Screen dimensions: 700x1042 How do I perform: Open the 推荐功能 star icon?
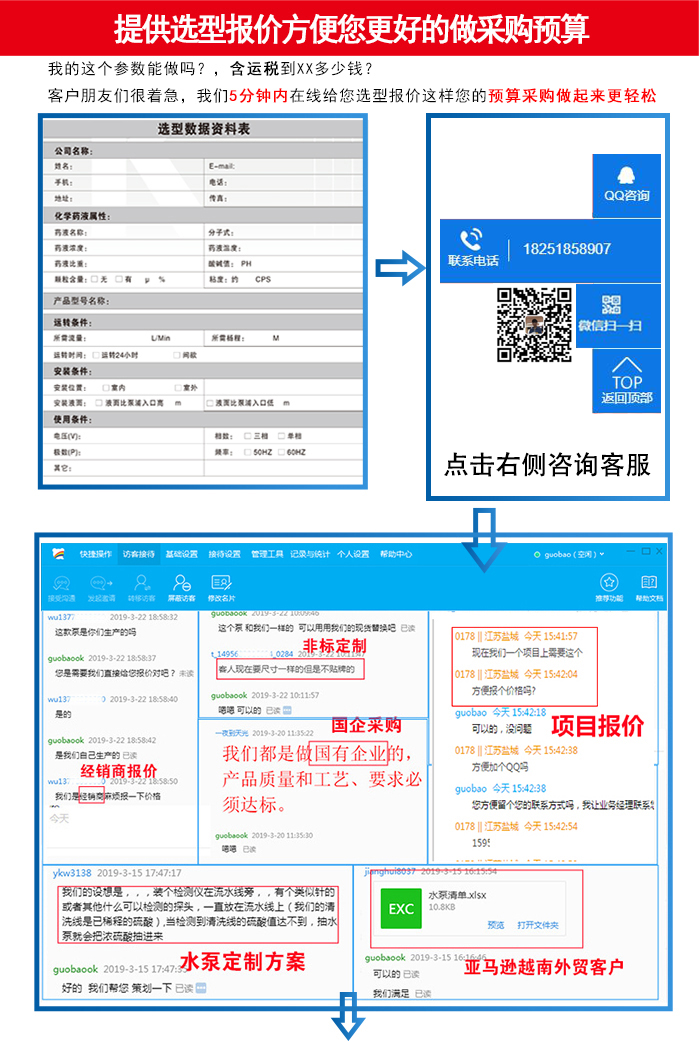609,583
